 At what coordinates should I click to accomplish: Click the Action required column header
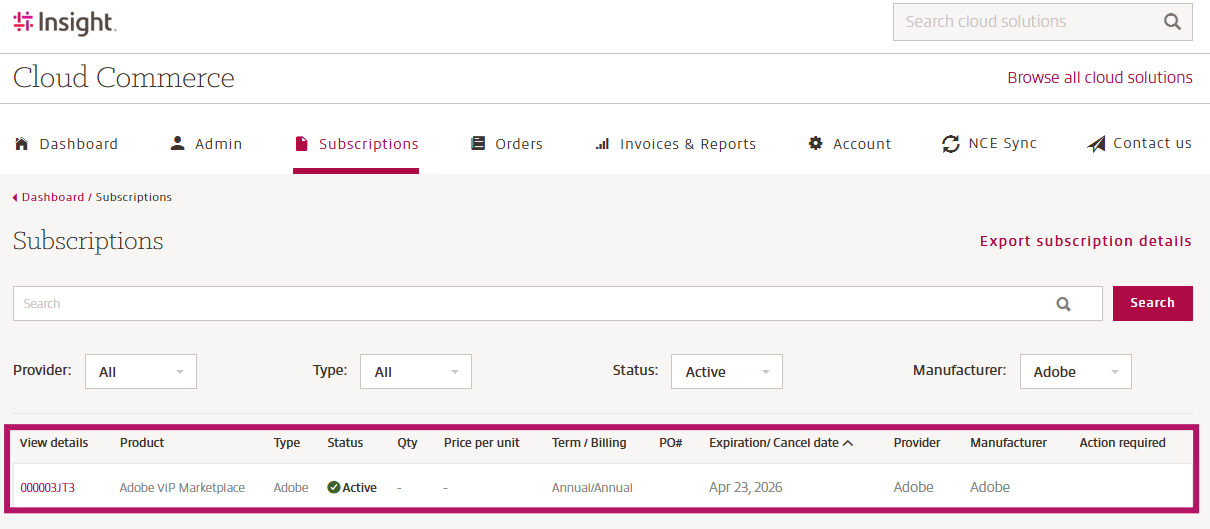point(1122,443)
